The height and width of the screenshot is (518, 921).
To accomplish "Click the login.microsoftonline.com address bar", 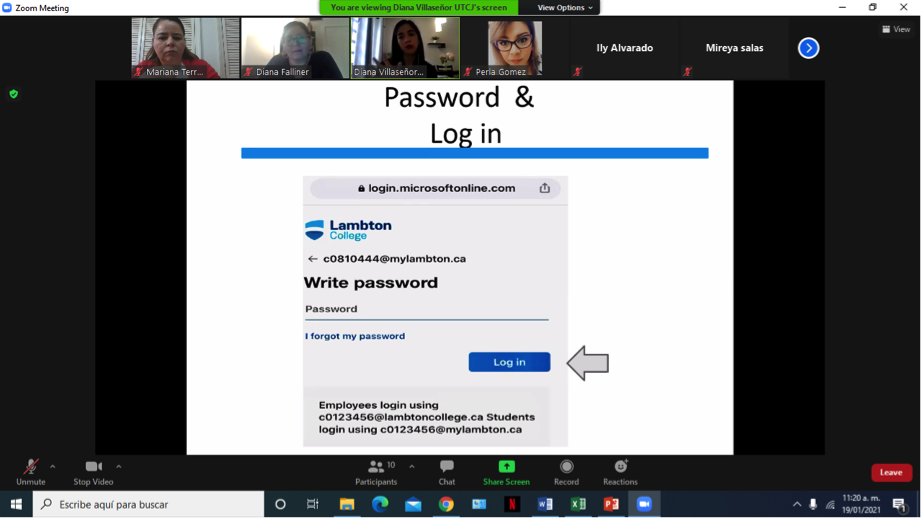I will [x=435, y=188].
